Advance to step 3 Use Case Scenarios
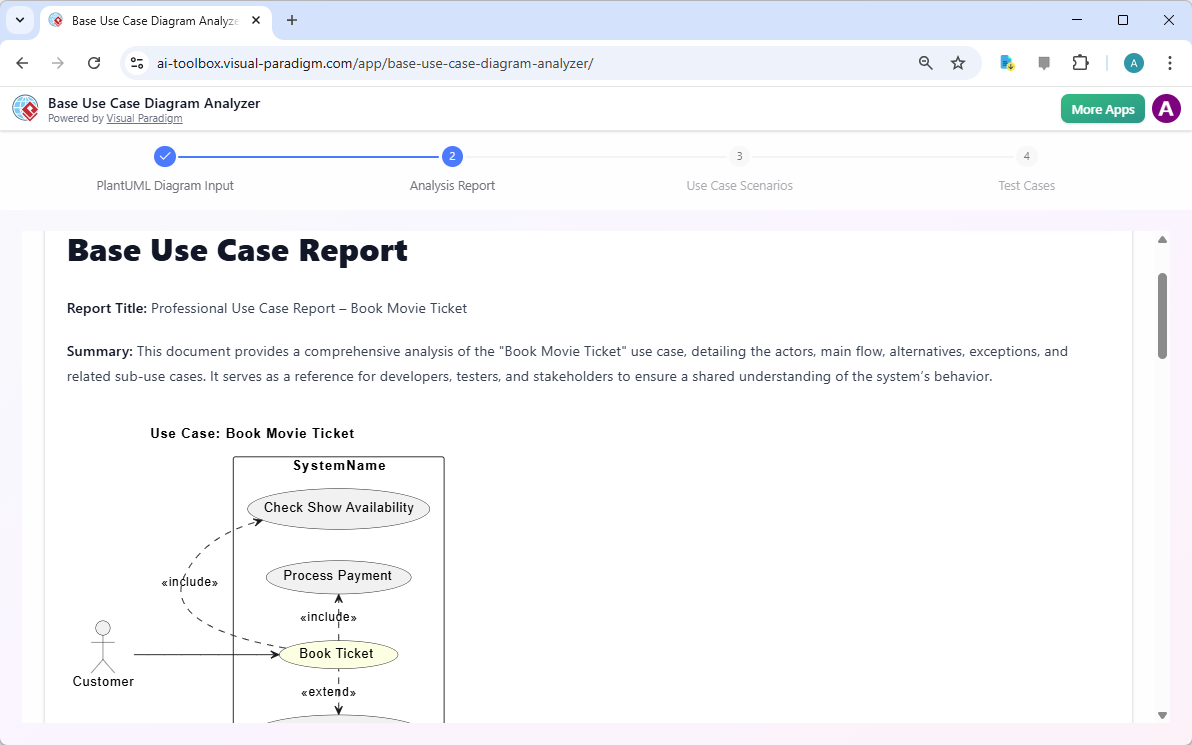The image size is (1192, 745). click(739, 156)
